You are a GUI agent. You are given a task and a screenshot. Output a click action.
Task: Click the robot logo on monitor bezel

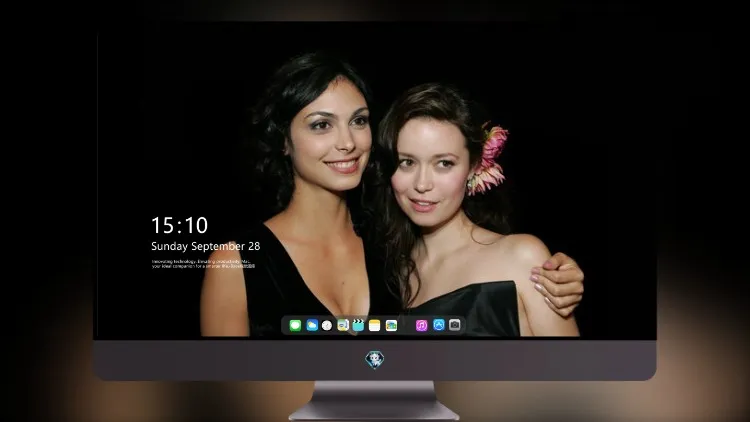375,360
